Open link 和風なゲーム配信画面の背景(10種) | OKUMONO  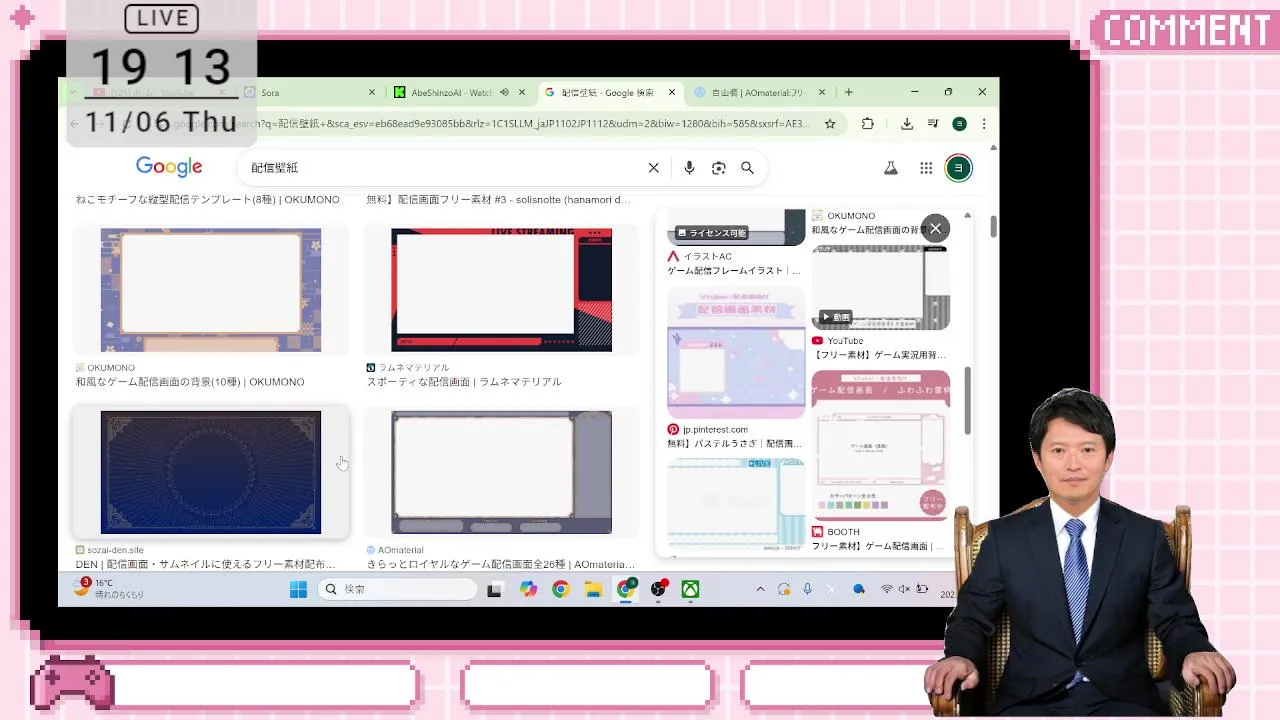190,382
